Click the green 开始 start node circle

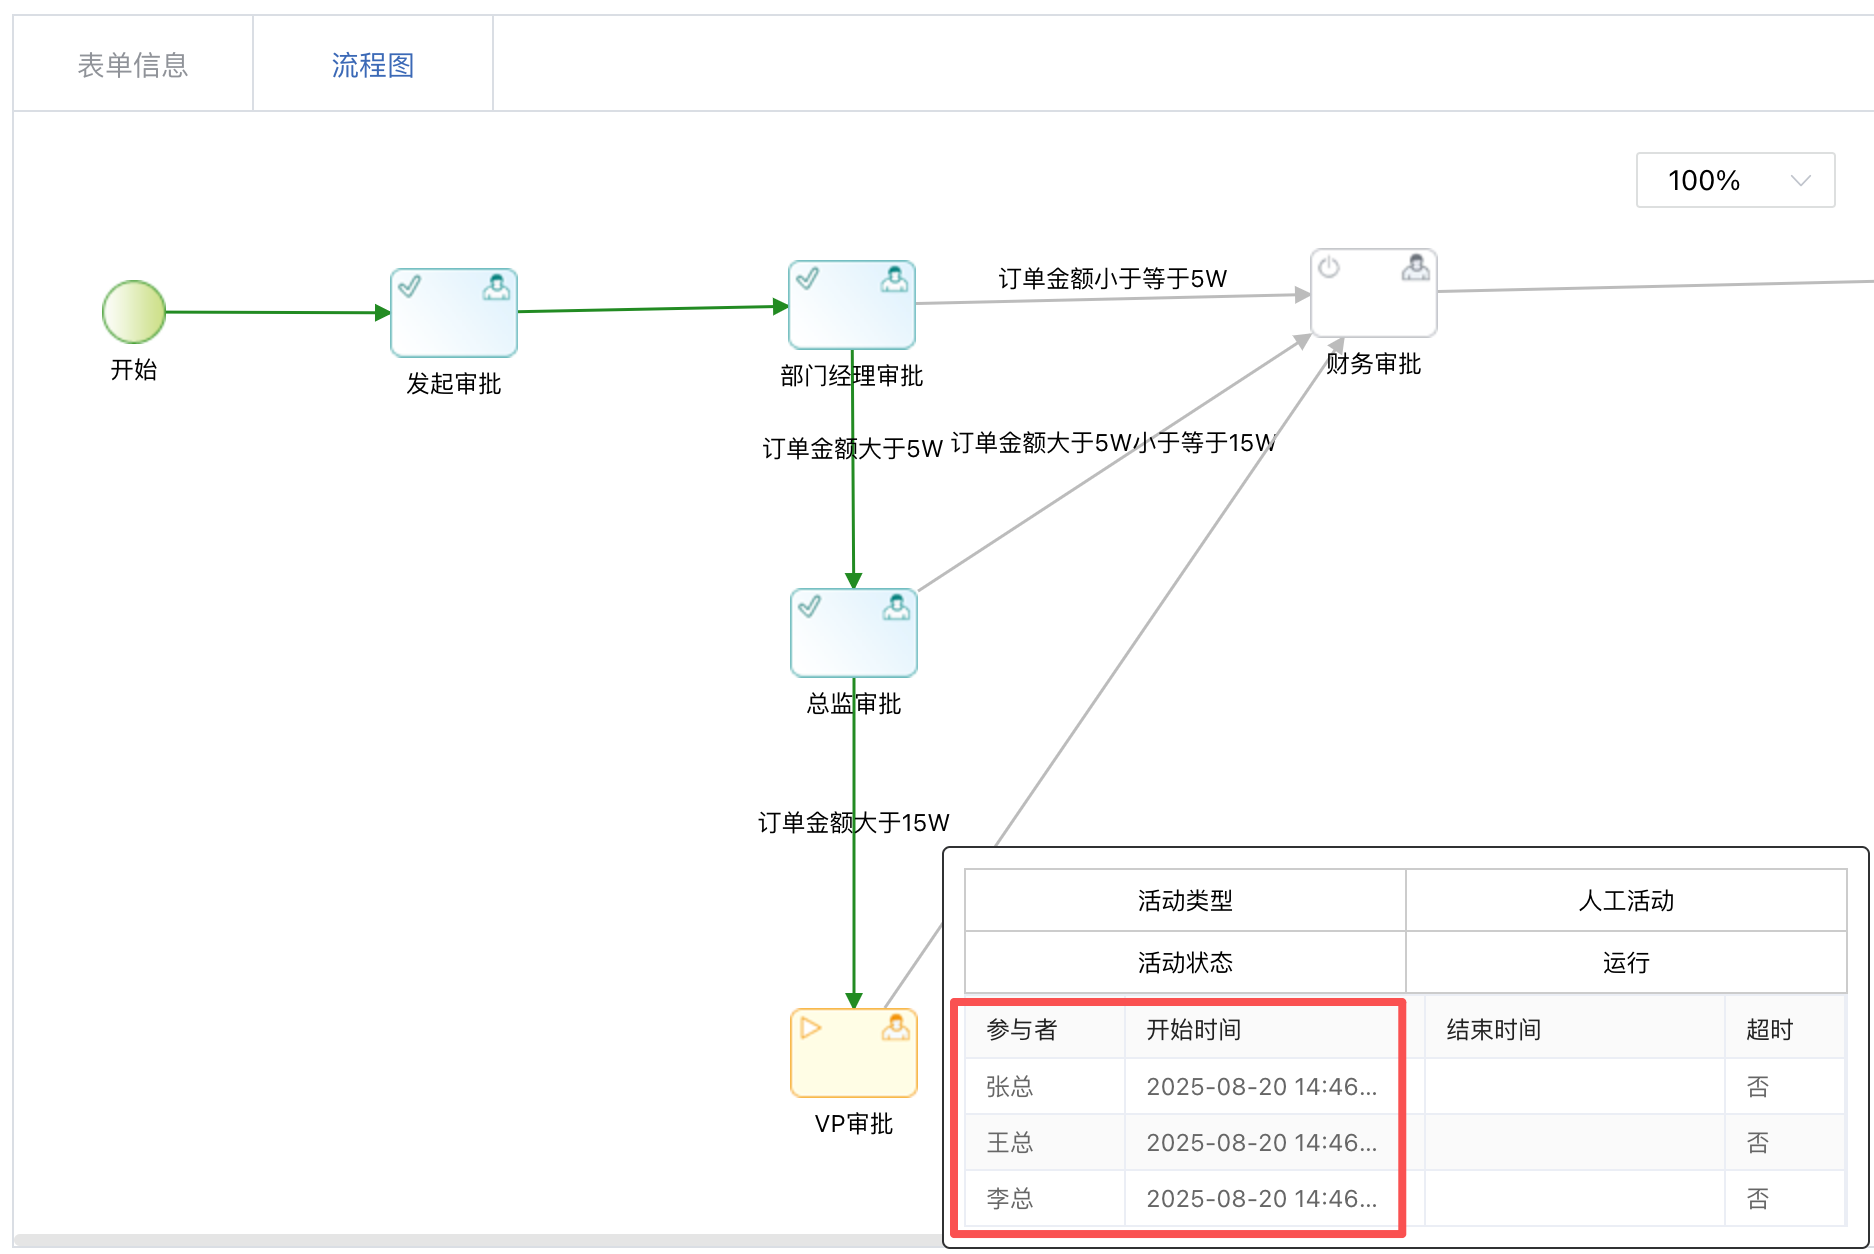[134, 312]
